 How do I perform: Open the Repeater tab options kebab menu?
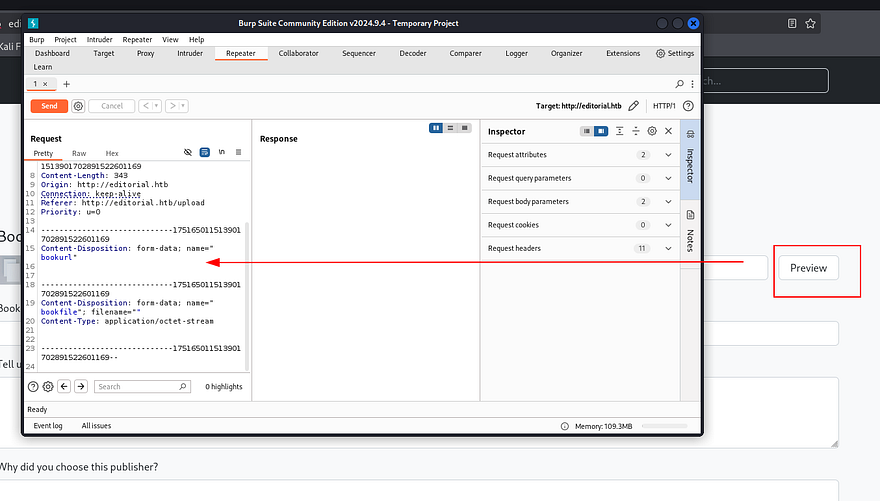pyautogui.click(x=693, y=84)
